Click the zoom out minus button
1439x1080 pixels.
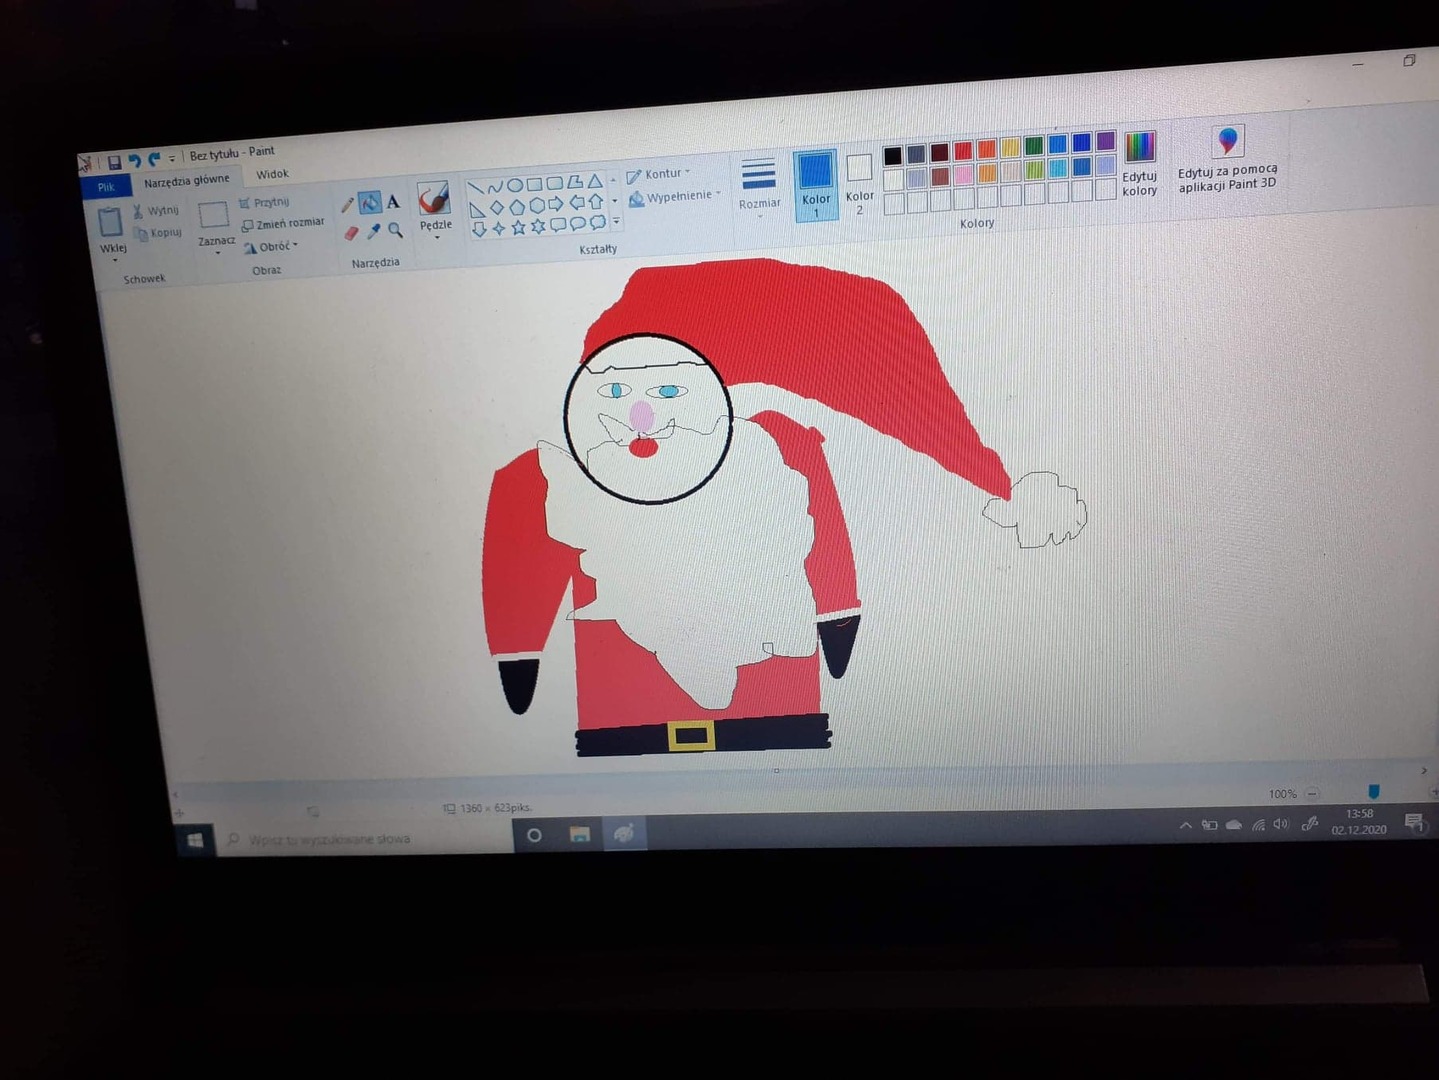click(x=1312, y=793)
